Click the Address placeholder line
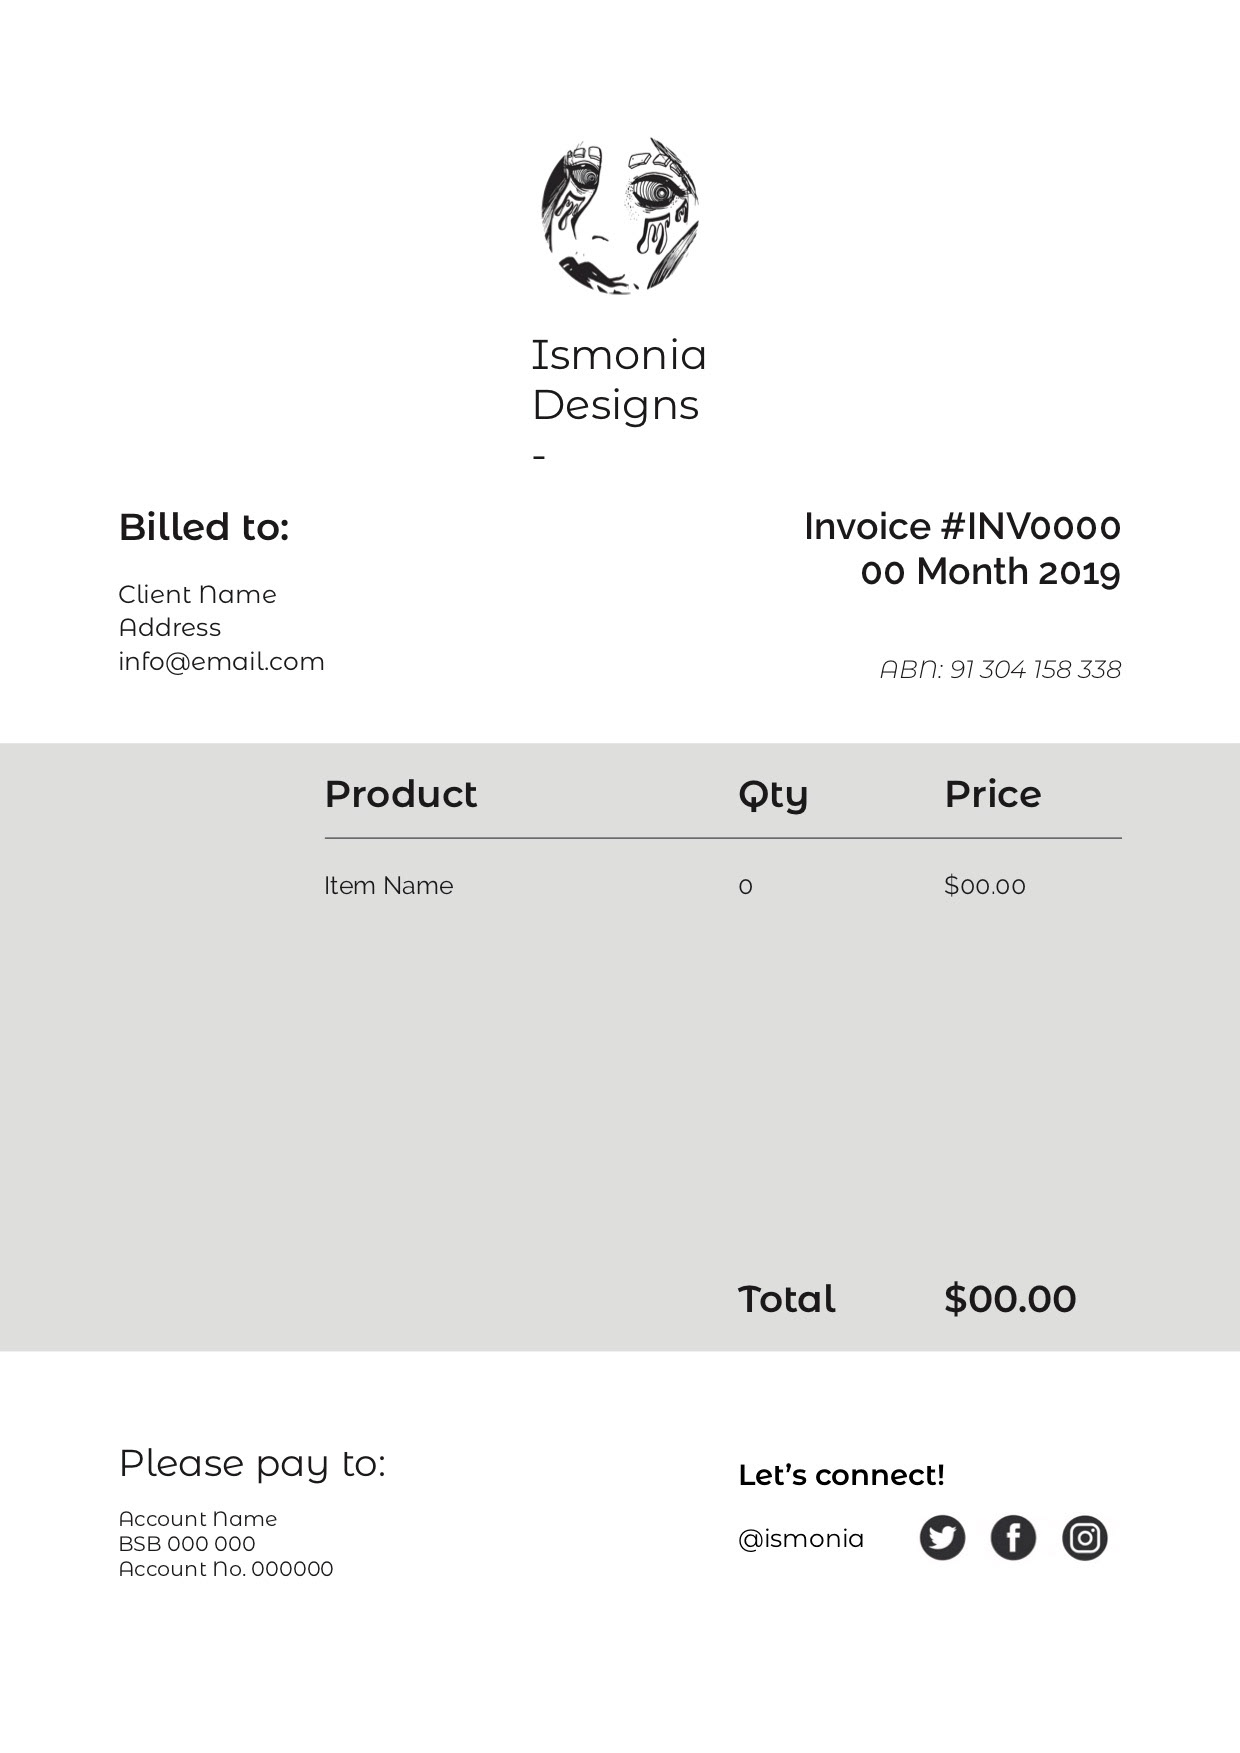Viewport: 1240px width, 1753px height. (170, 627)
